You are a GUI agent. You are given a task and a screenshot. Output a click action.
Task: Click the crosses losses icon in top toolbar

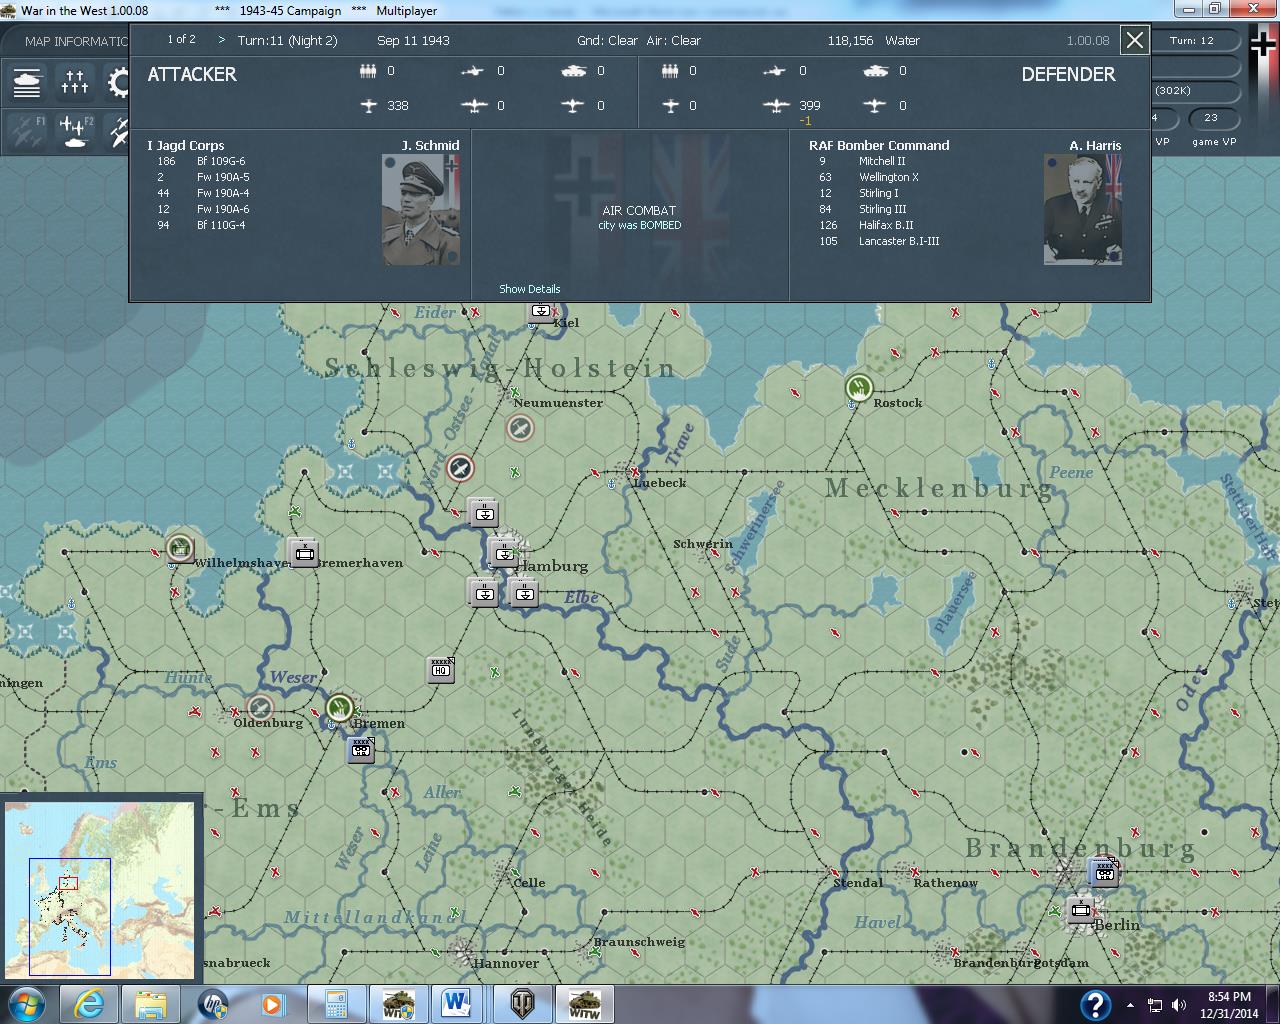pyautogui.click(x=75, y=83)
